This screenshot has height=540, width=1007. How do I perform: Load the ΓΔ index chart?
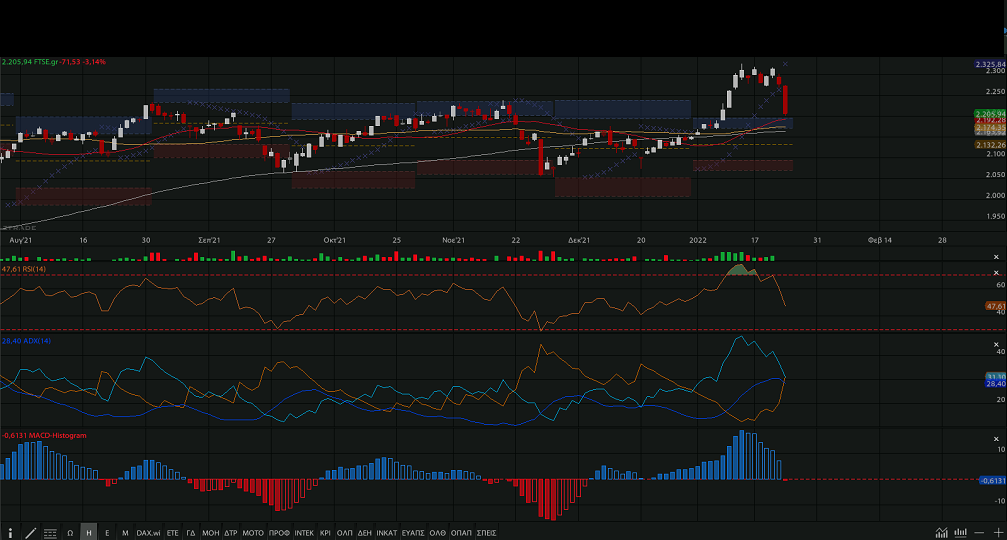[191, 533]
